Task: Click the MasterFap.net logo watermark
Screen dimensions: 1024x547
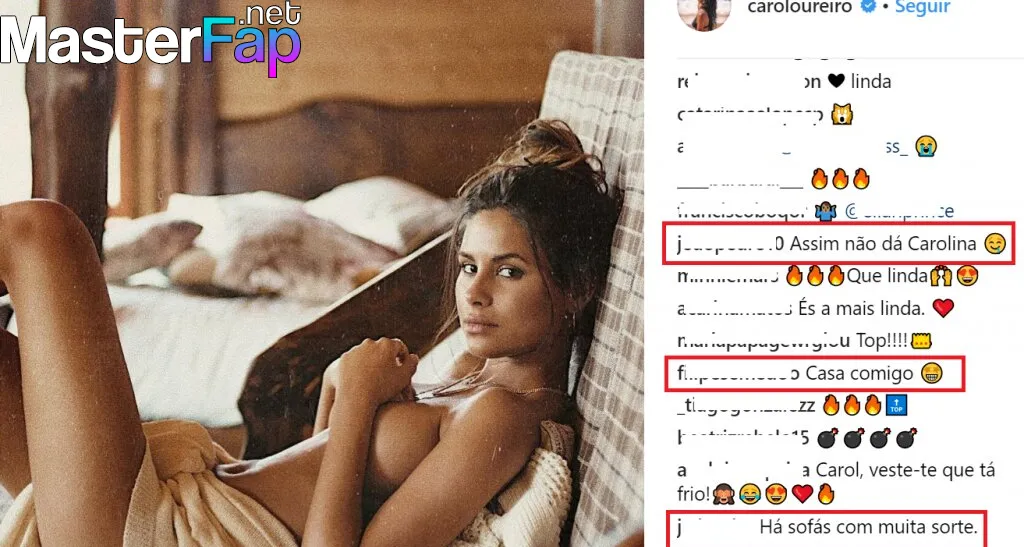Action: (151, 39)
